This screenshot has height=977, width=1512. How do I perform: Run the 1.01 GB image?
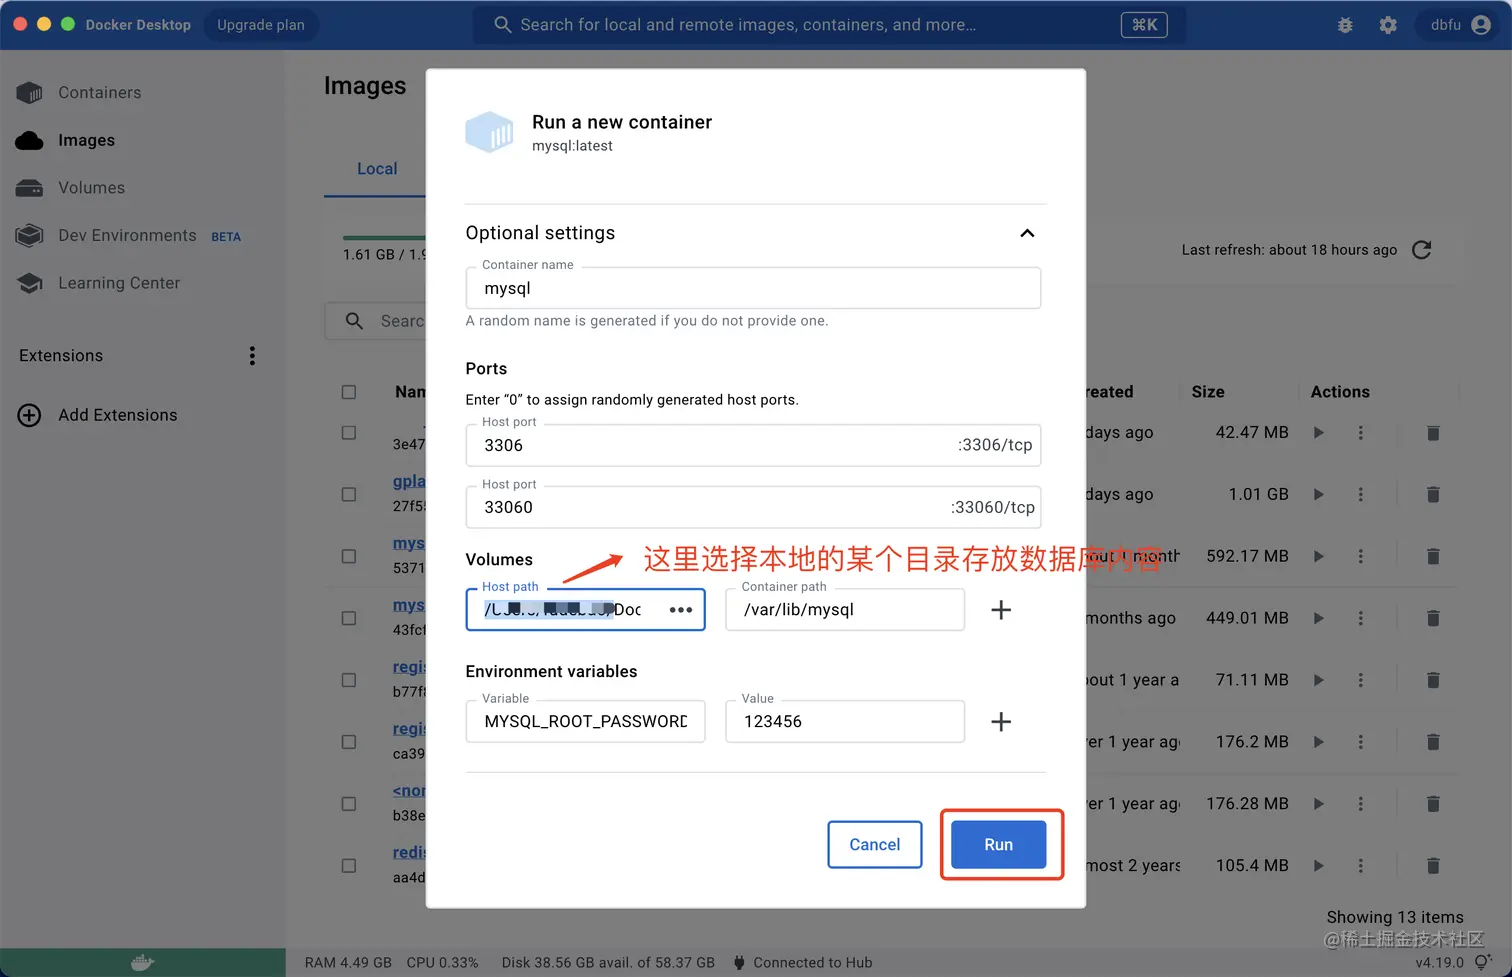1319,495
